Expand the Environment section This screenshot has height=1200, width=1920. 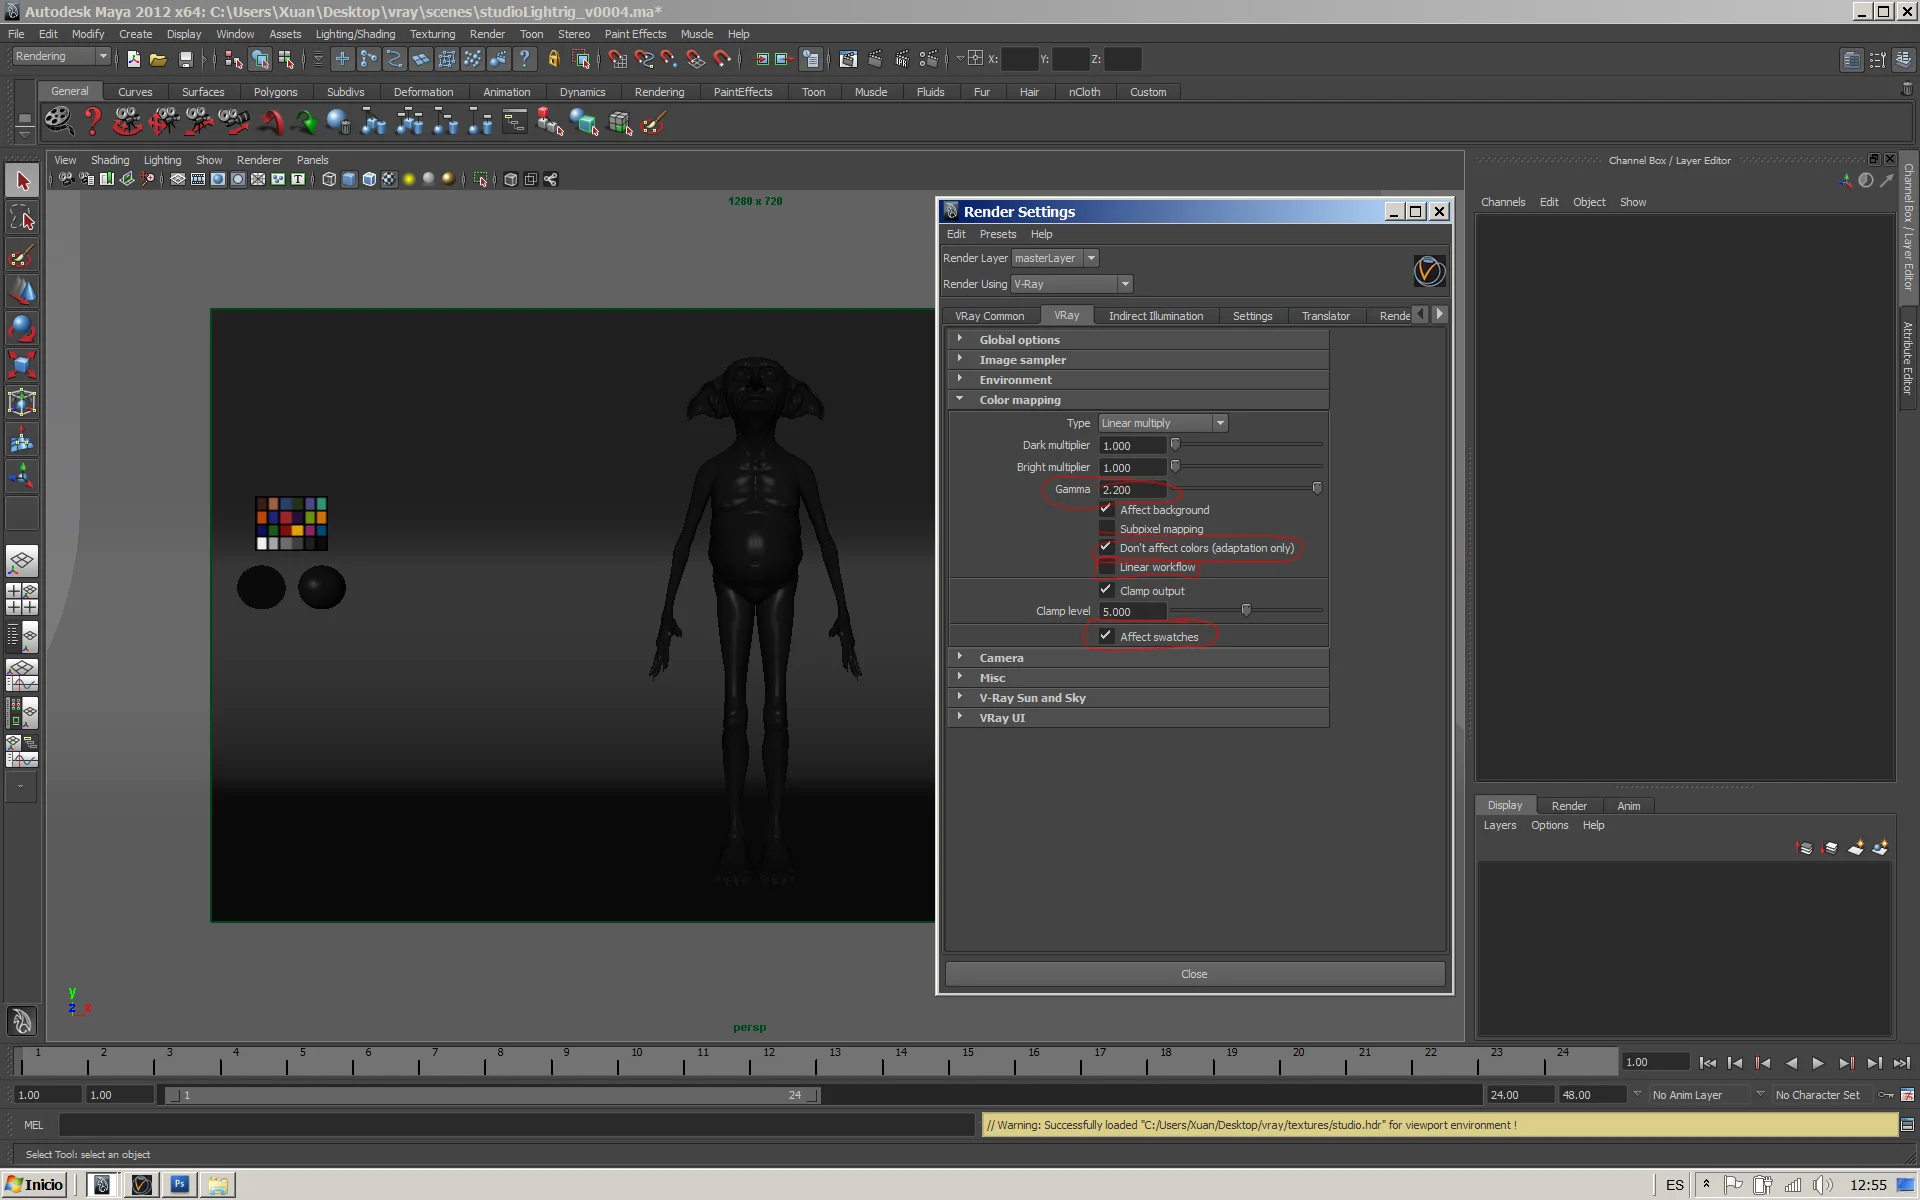(1138, 380)
